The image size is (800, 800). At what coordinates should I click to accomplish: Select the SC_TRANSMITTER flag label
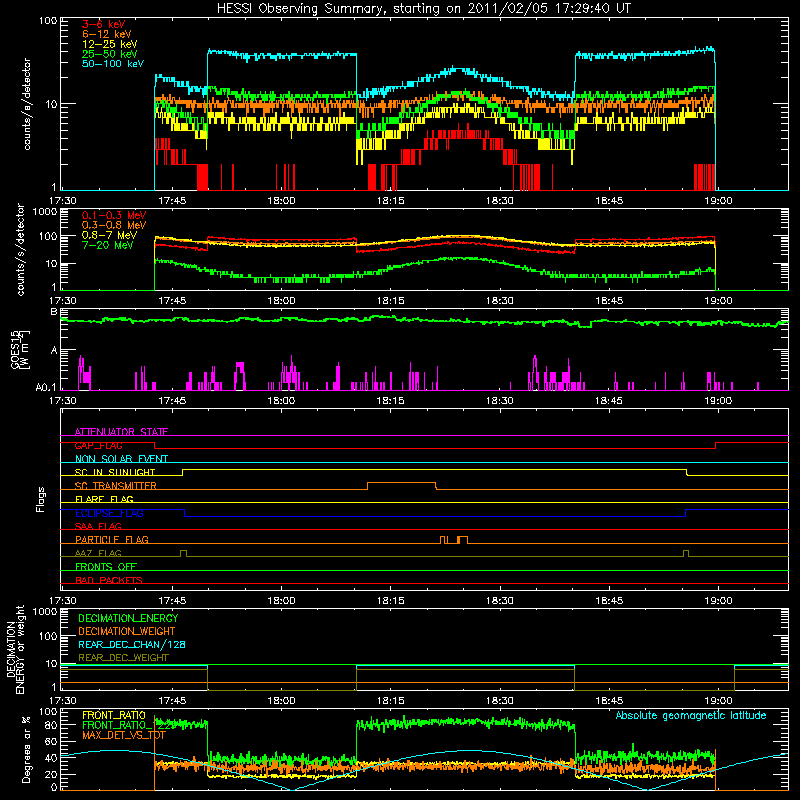(116, 486)
